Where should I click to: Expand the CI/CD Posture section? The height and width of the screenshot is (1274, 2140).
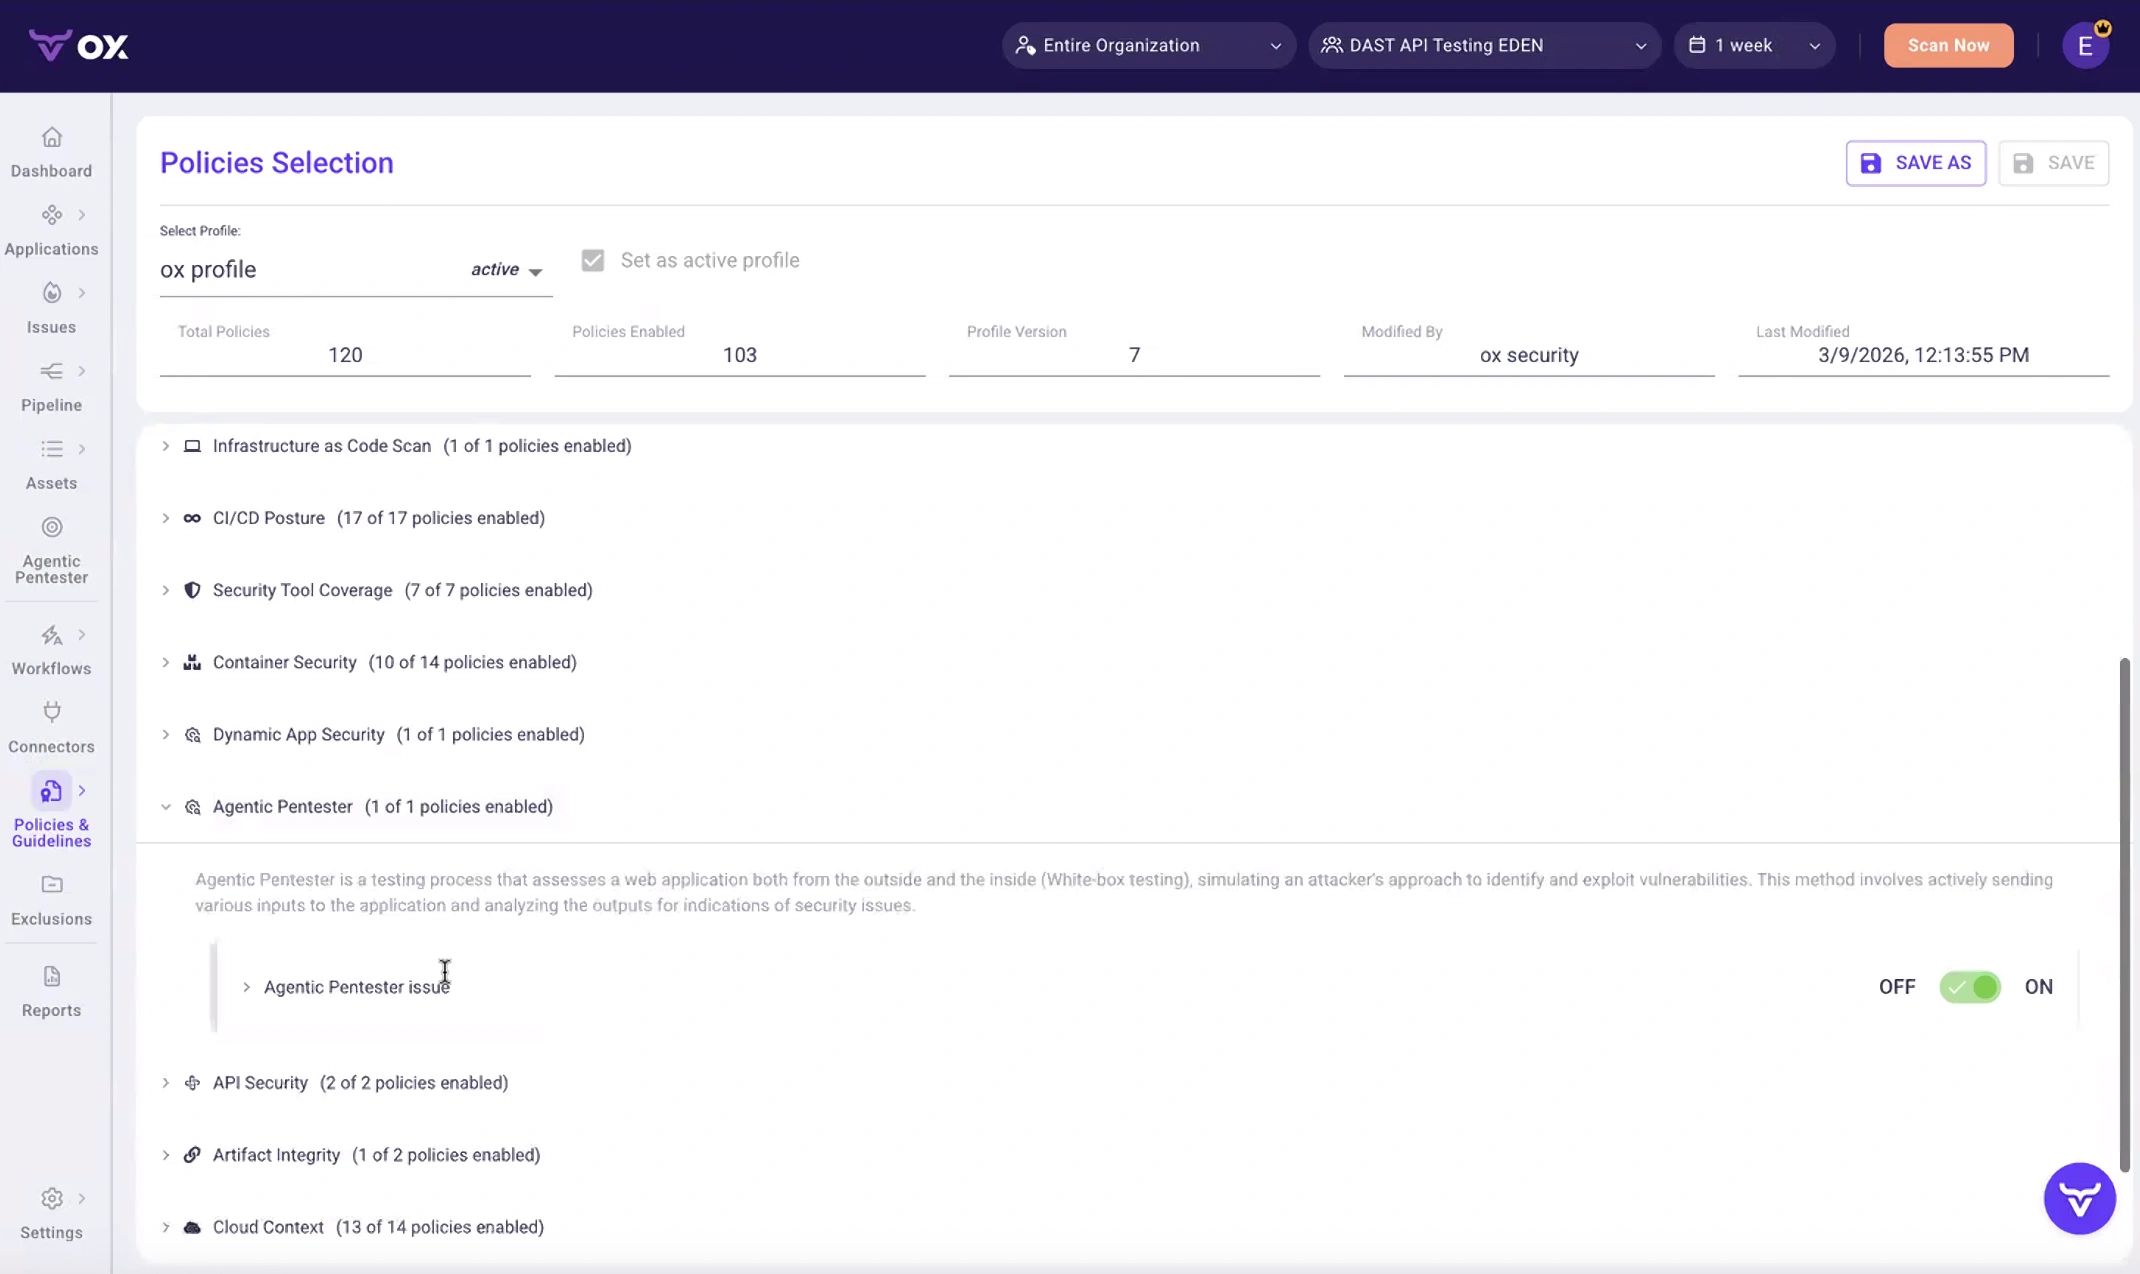pos(166,518)
